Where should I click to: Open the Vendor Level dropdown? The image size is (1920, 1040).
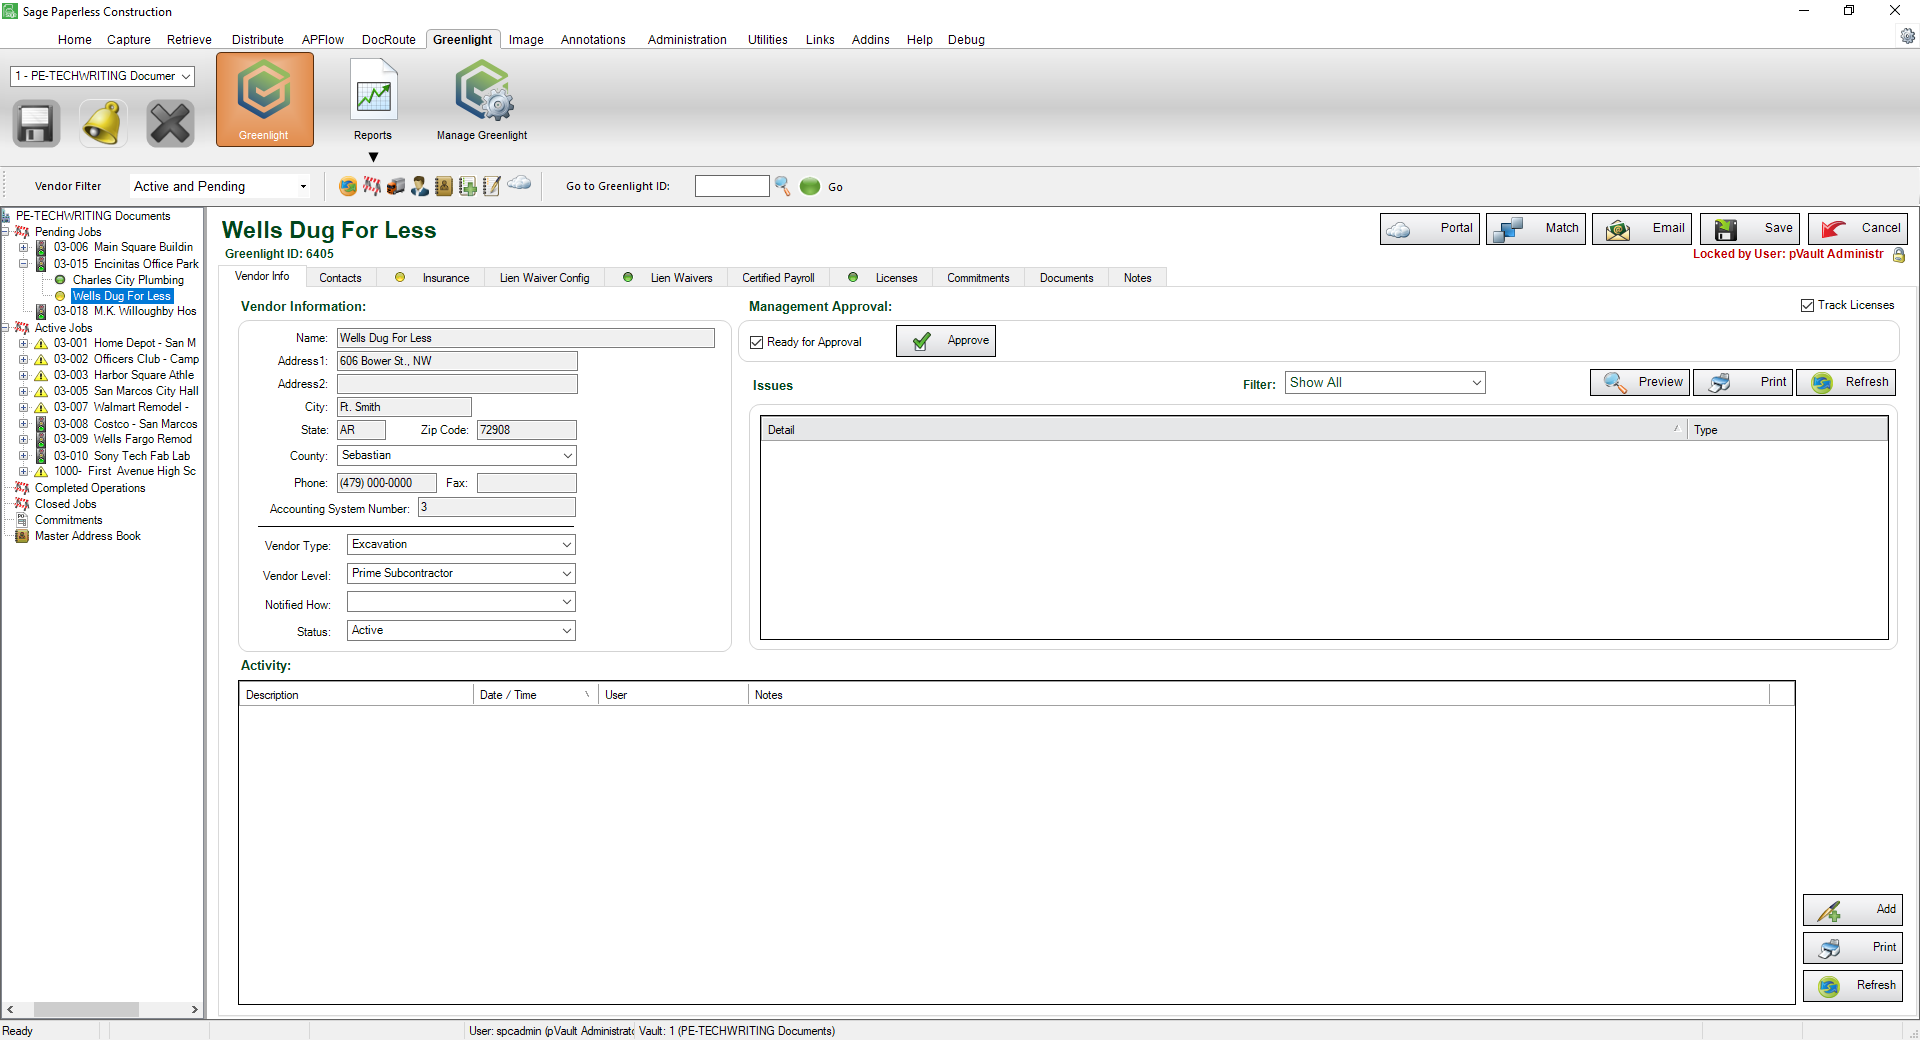[461, 574]
